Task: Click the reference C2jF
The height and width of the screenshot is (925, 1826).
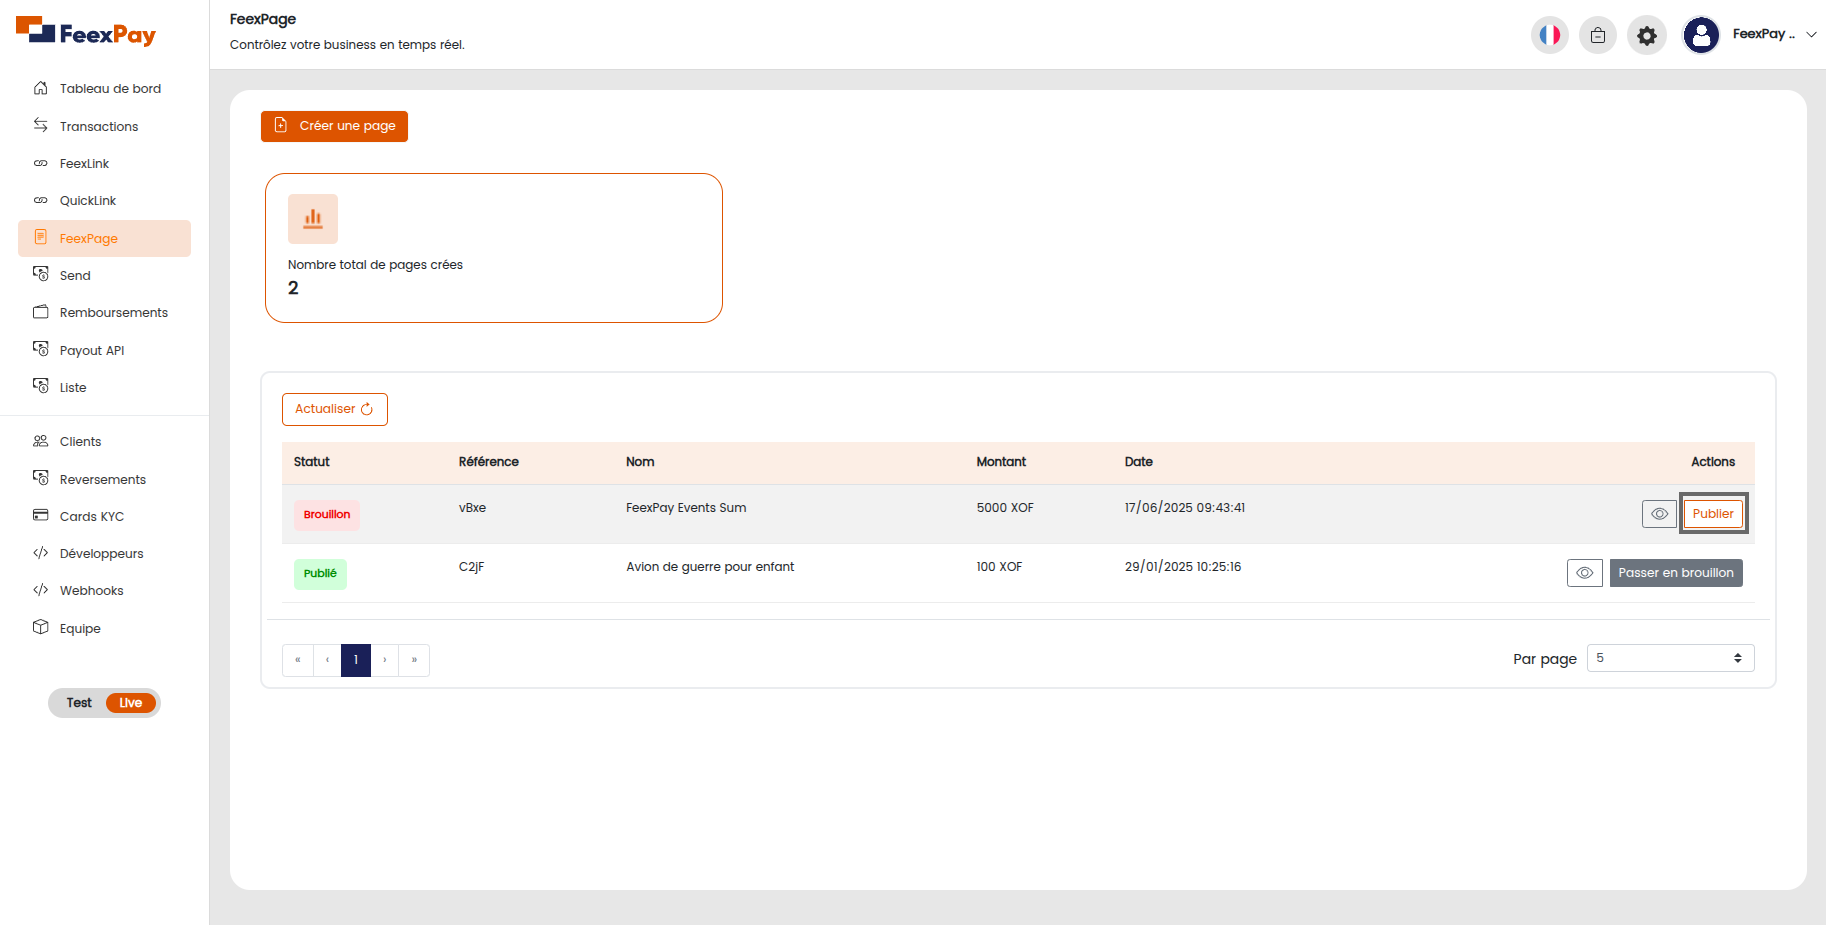Action: click(x=471, y=567)
